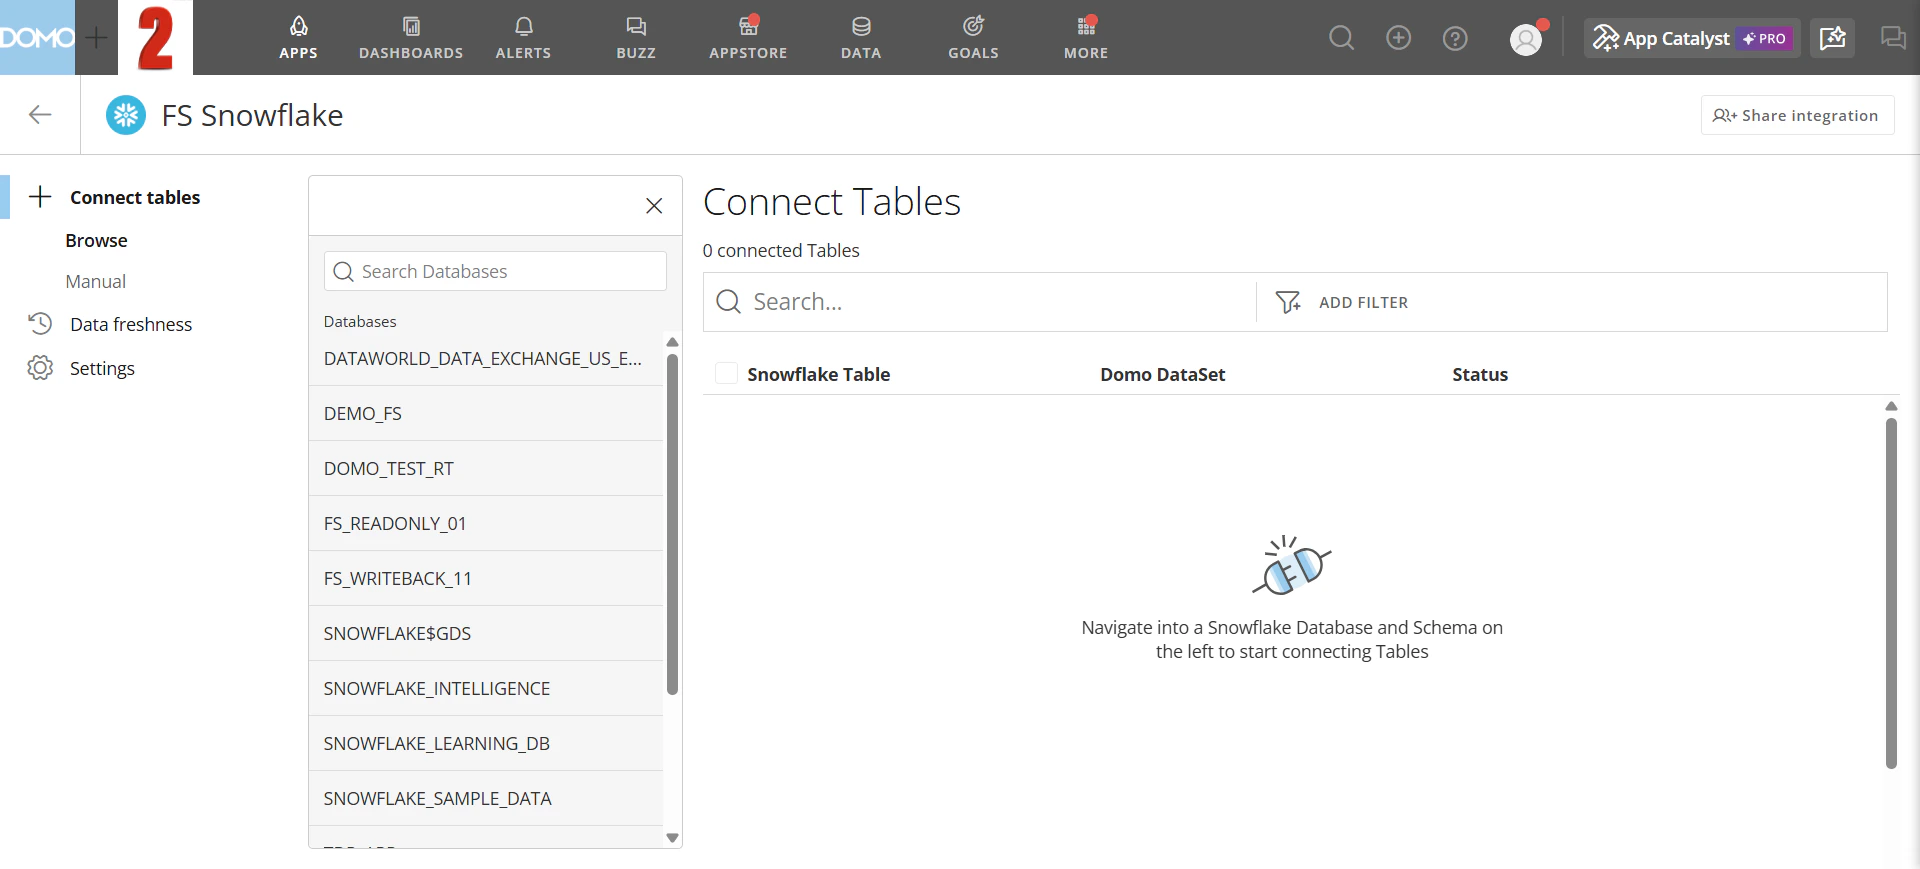The image size is (1920, 869).
Task: Select SNOWFLAKE_LEARNING_DB database
Action: point(485,743)
